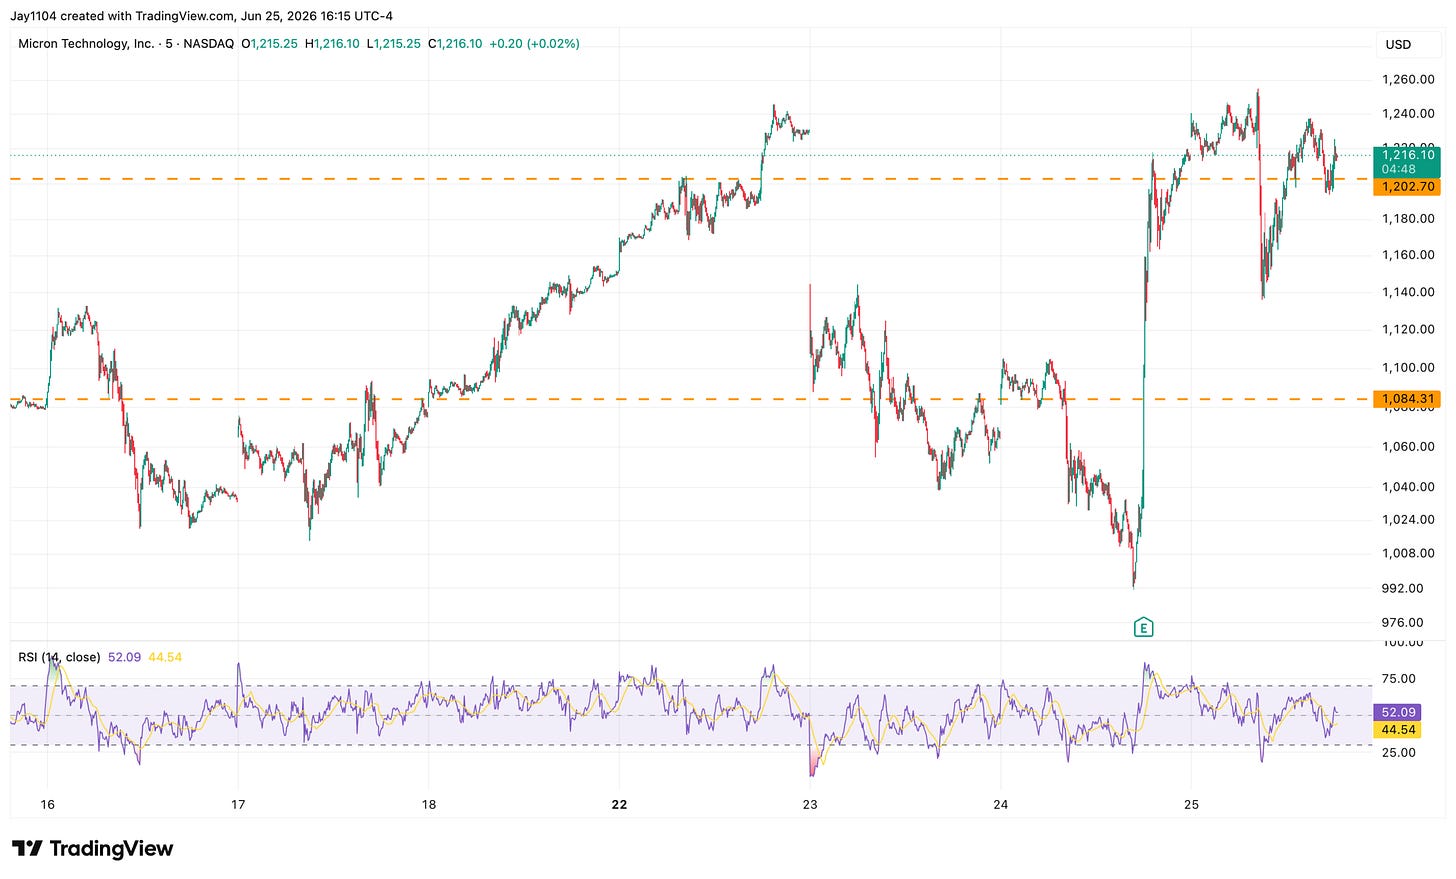Click the high value H1,216.10

point(332,44)
